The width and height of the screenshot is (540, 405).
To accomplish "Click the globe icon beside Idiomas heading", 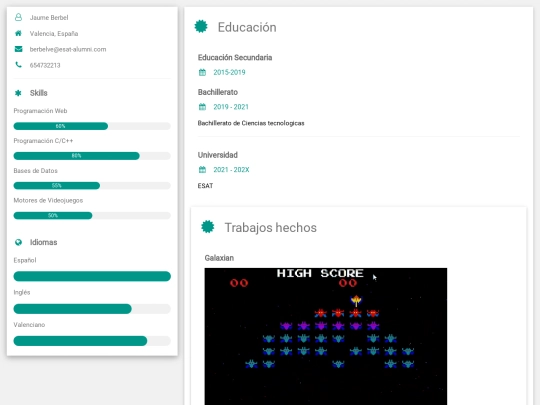I will coord(19,242).
